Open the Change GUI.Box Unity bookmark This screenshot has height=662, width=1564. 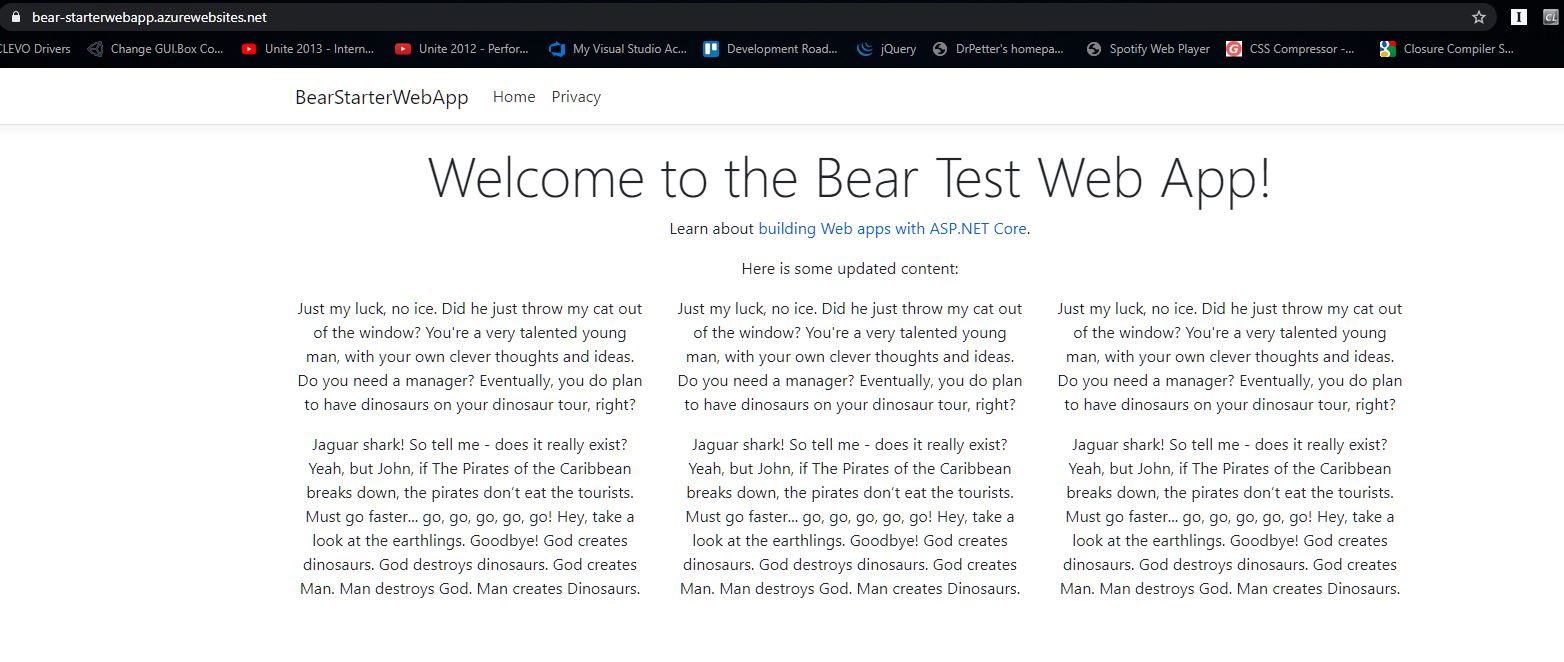coord(155,49)
